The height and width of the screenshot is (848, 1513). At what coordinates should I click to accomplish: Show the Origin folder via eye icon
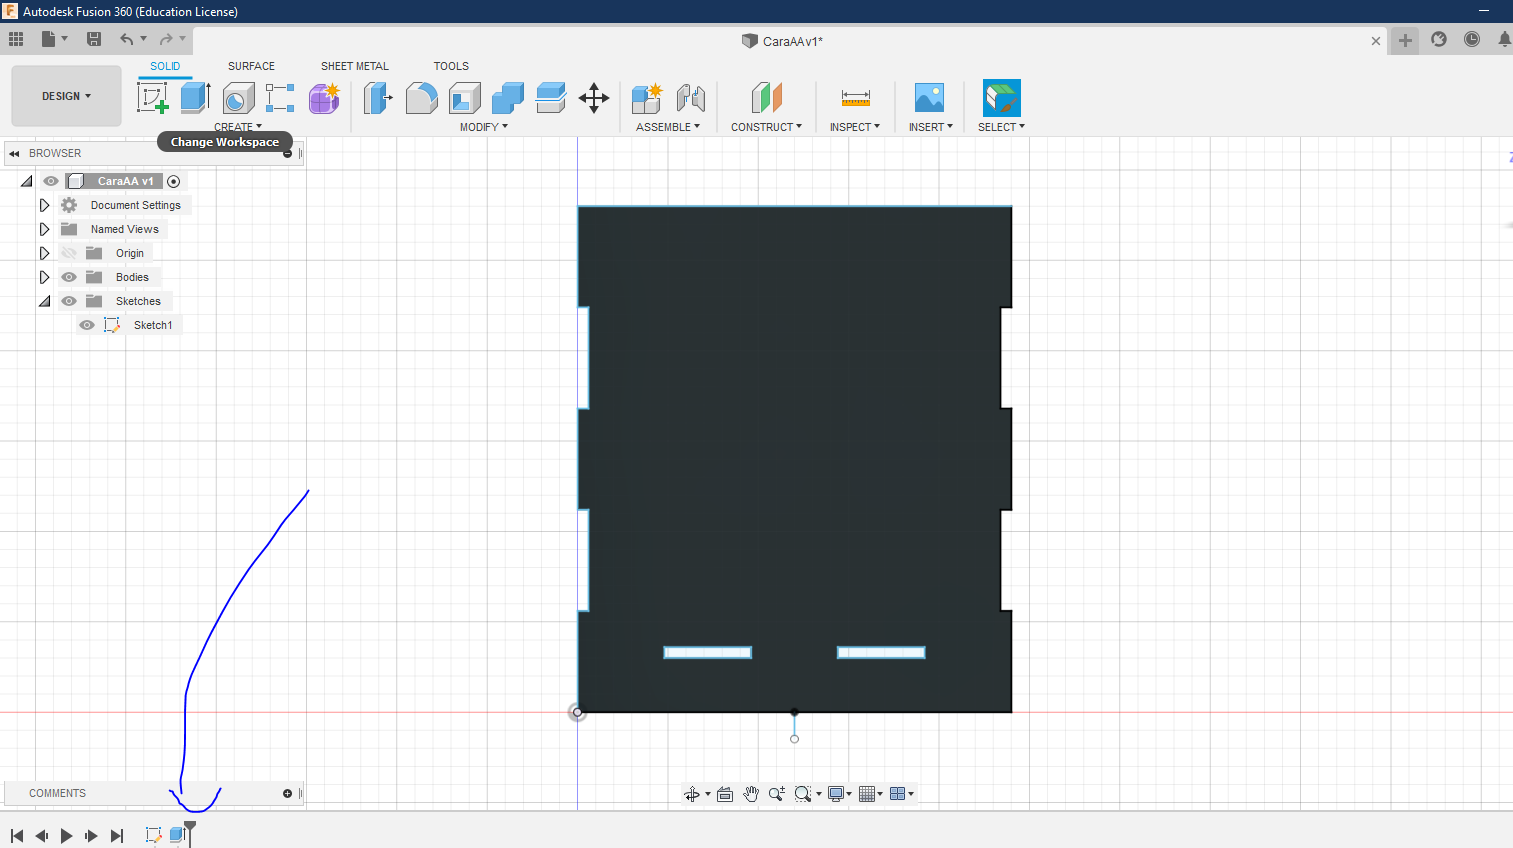[x=69, y=253]
